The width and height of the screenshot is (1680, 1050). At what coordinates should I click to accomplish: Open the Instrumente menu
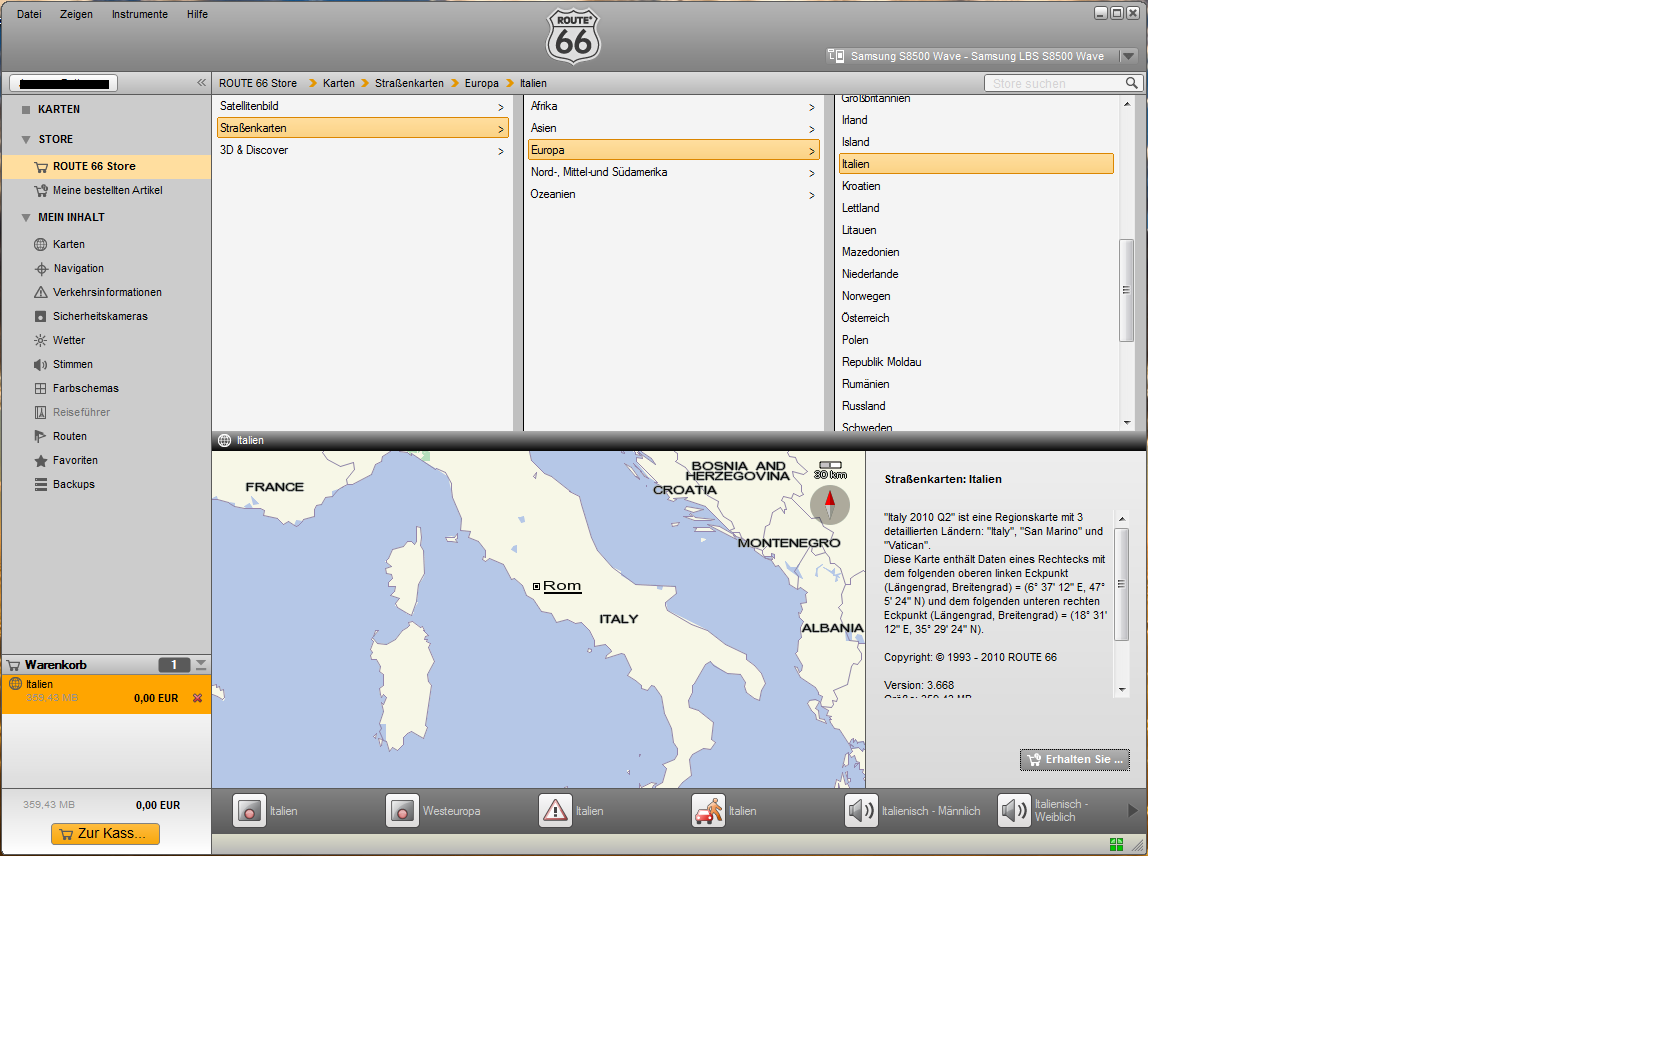click(x=140, y=14)
